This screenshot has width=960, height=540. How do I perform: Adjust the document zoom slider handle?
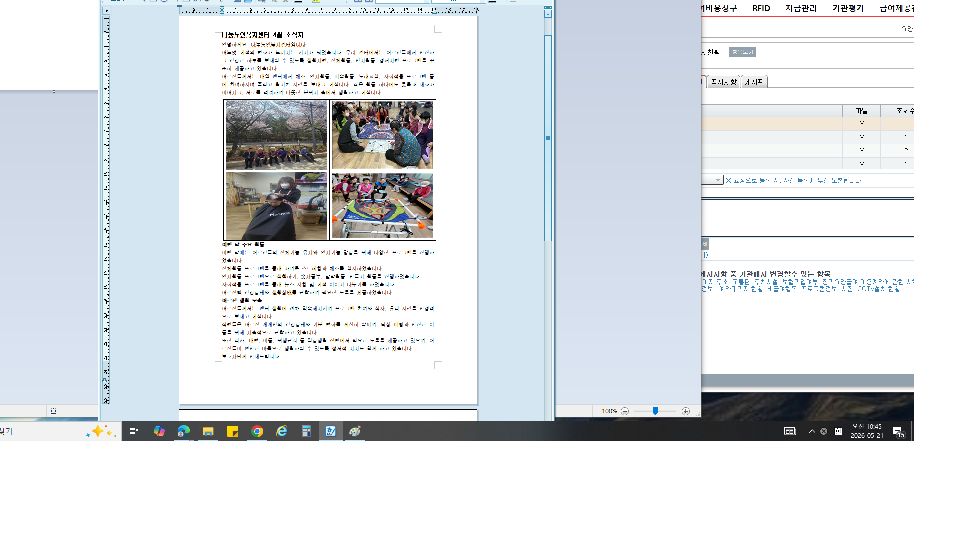pos(655,411)
